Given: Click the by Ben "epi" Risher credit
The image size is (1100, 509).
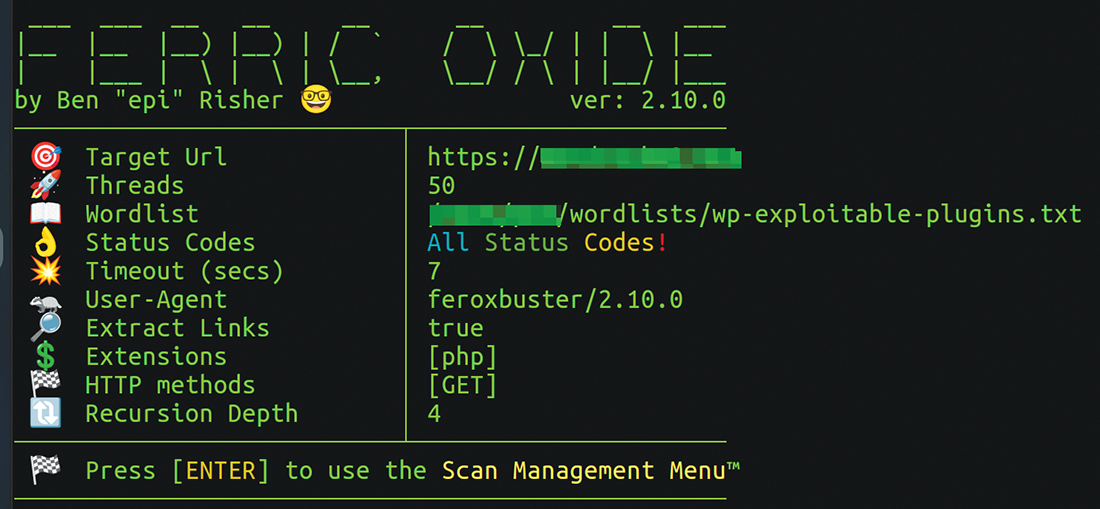Looking at the screenshot, I should pos(149,101).
